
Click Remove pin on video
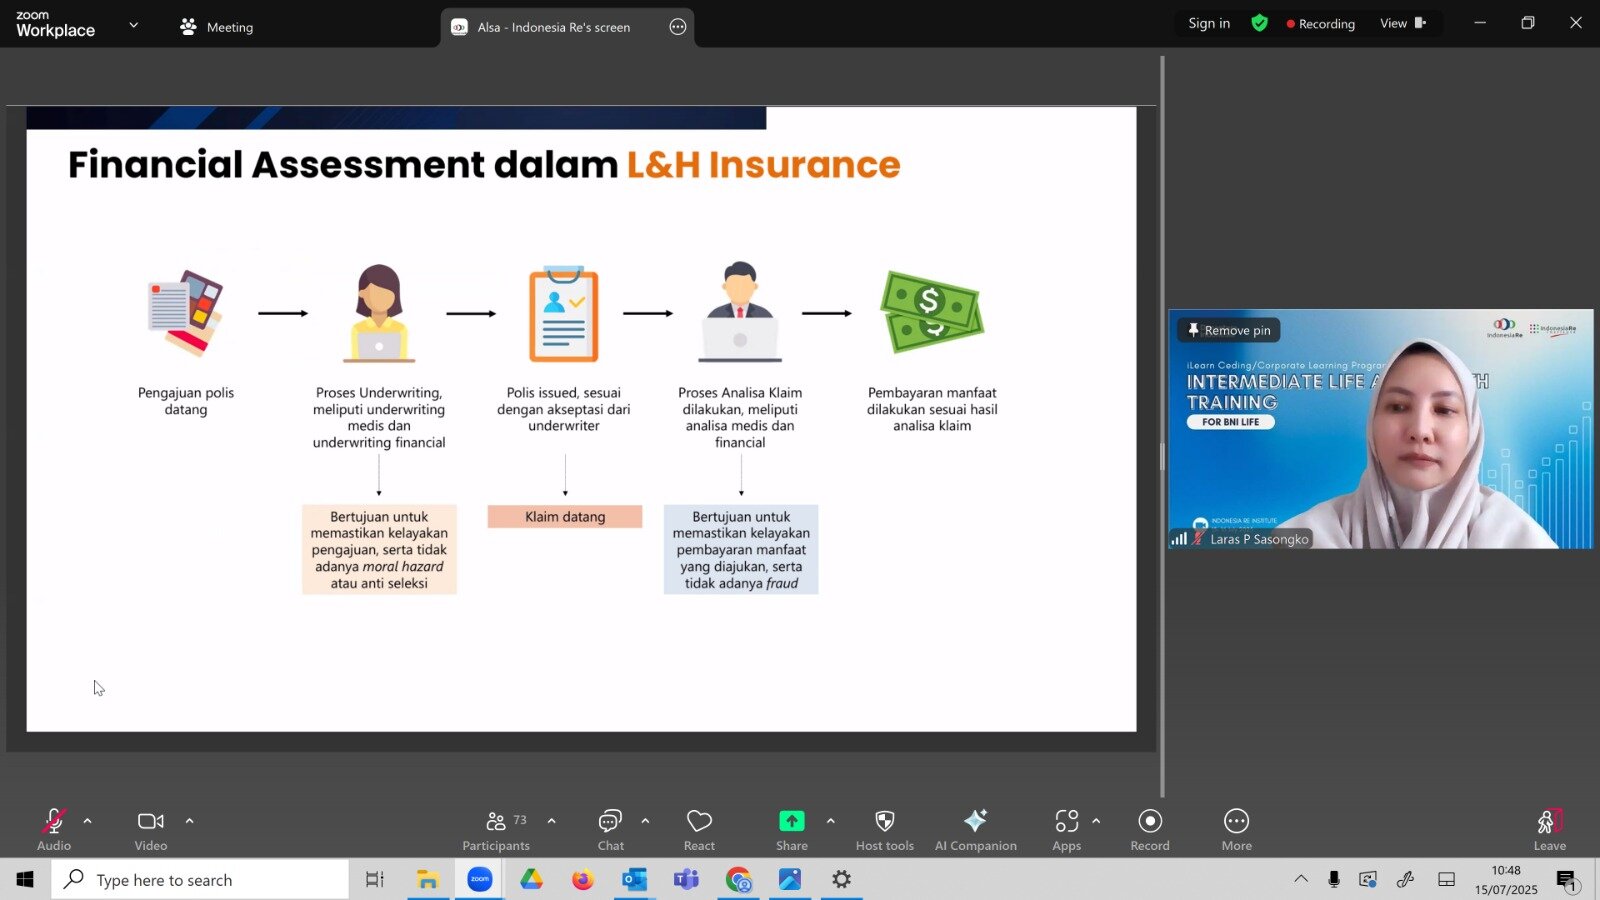coord(1229,330)
